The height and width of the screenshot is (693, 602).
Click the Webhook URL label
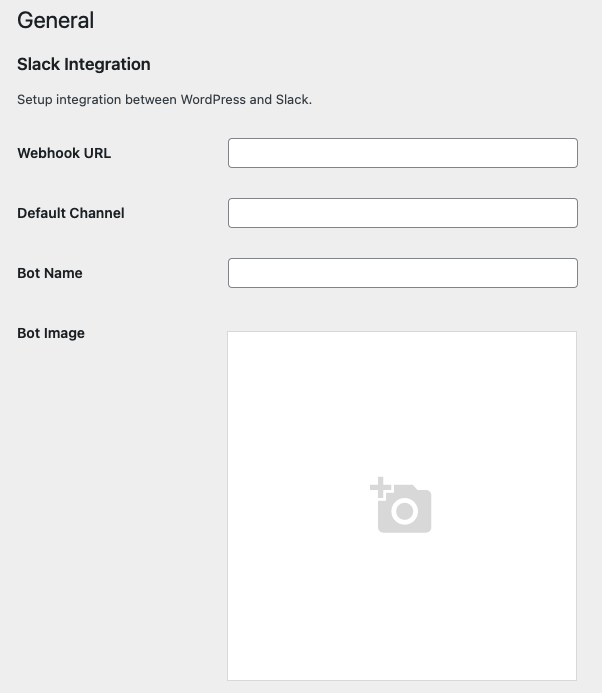tap(64, 153)
